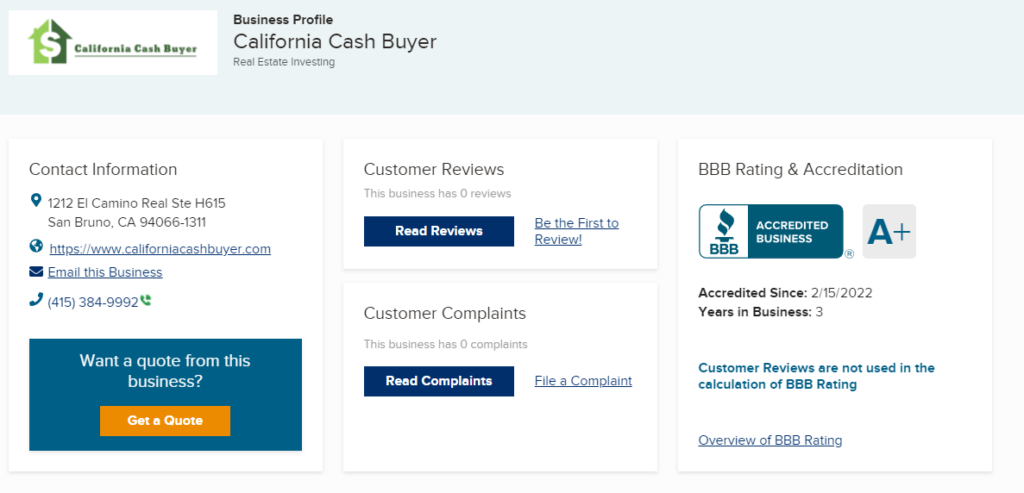Open Be the First to Review link
Image resolution: width=1024 pixels, height=493 pixels.
coord(577,231)
